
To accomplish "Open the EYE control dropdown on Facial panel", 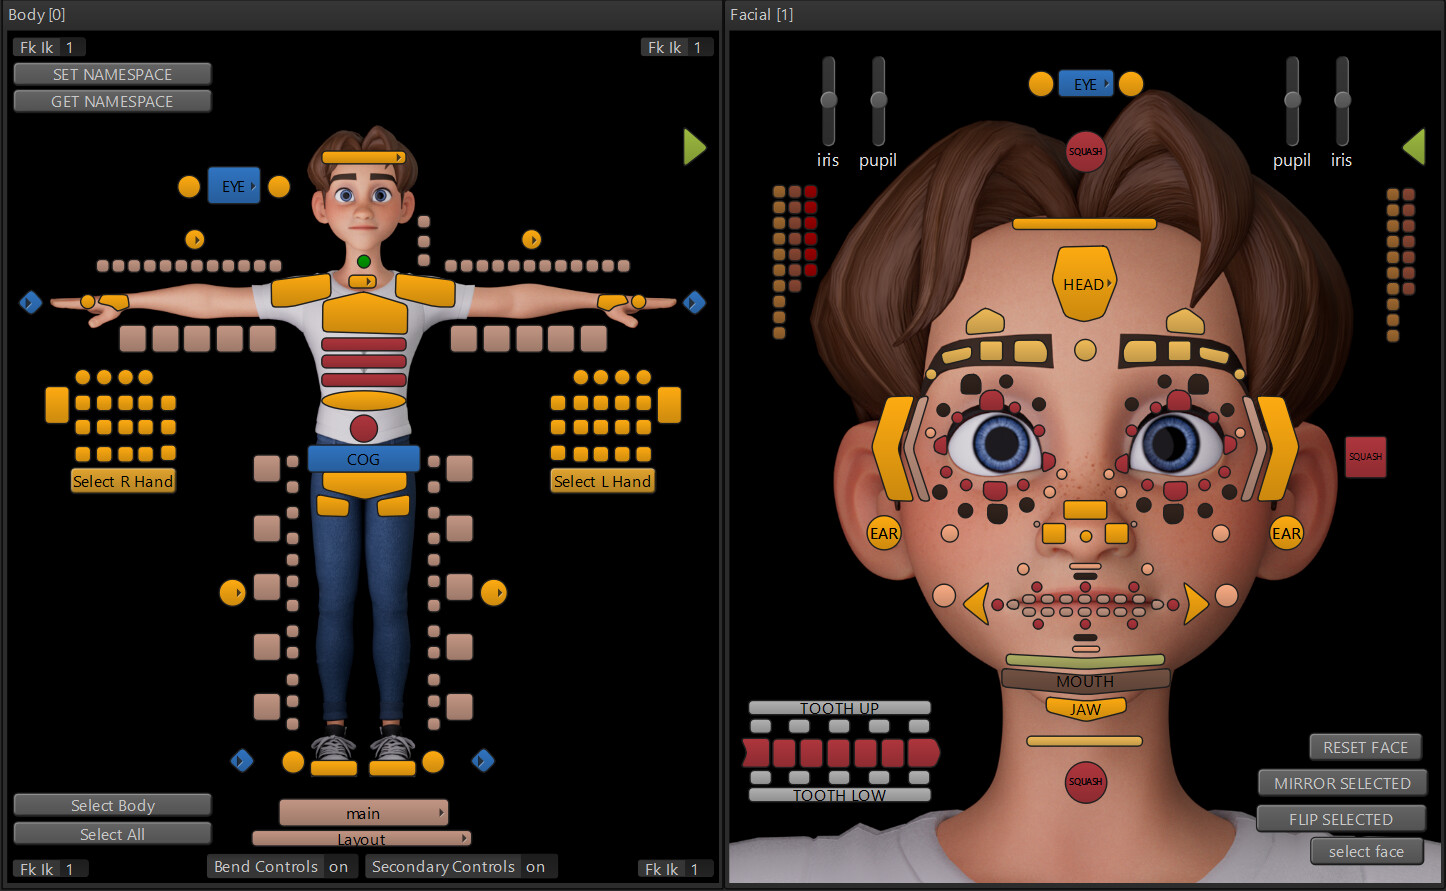I will click(x=1086, y=83).
